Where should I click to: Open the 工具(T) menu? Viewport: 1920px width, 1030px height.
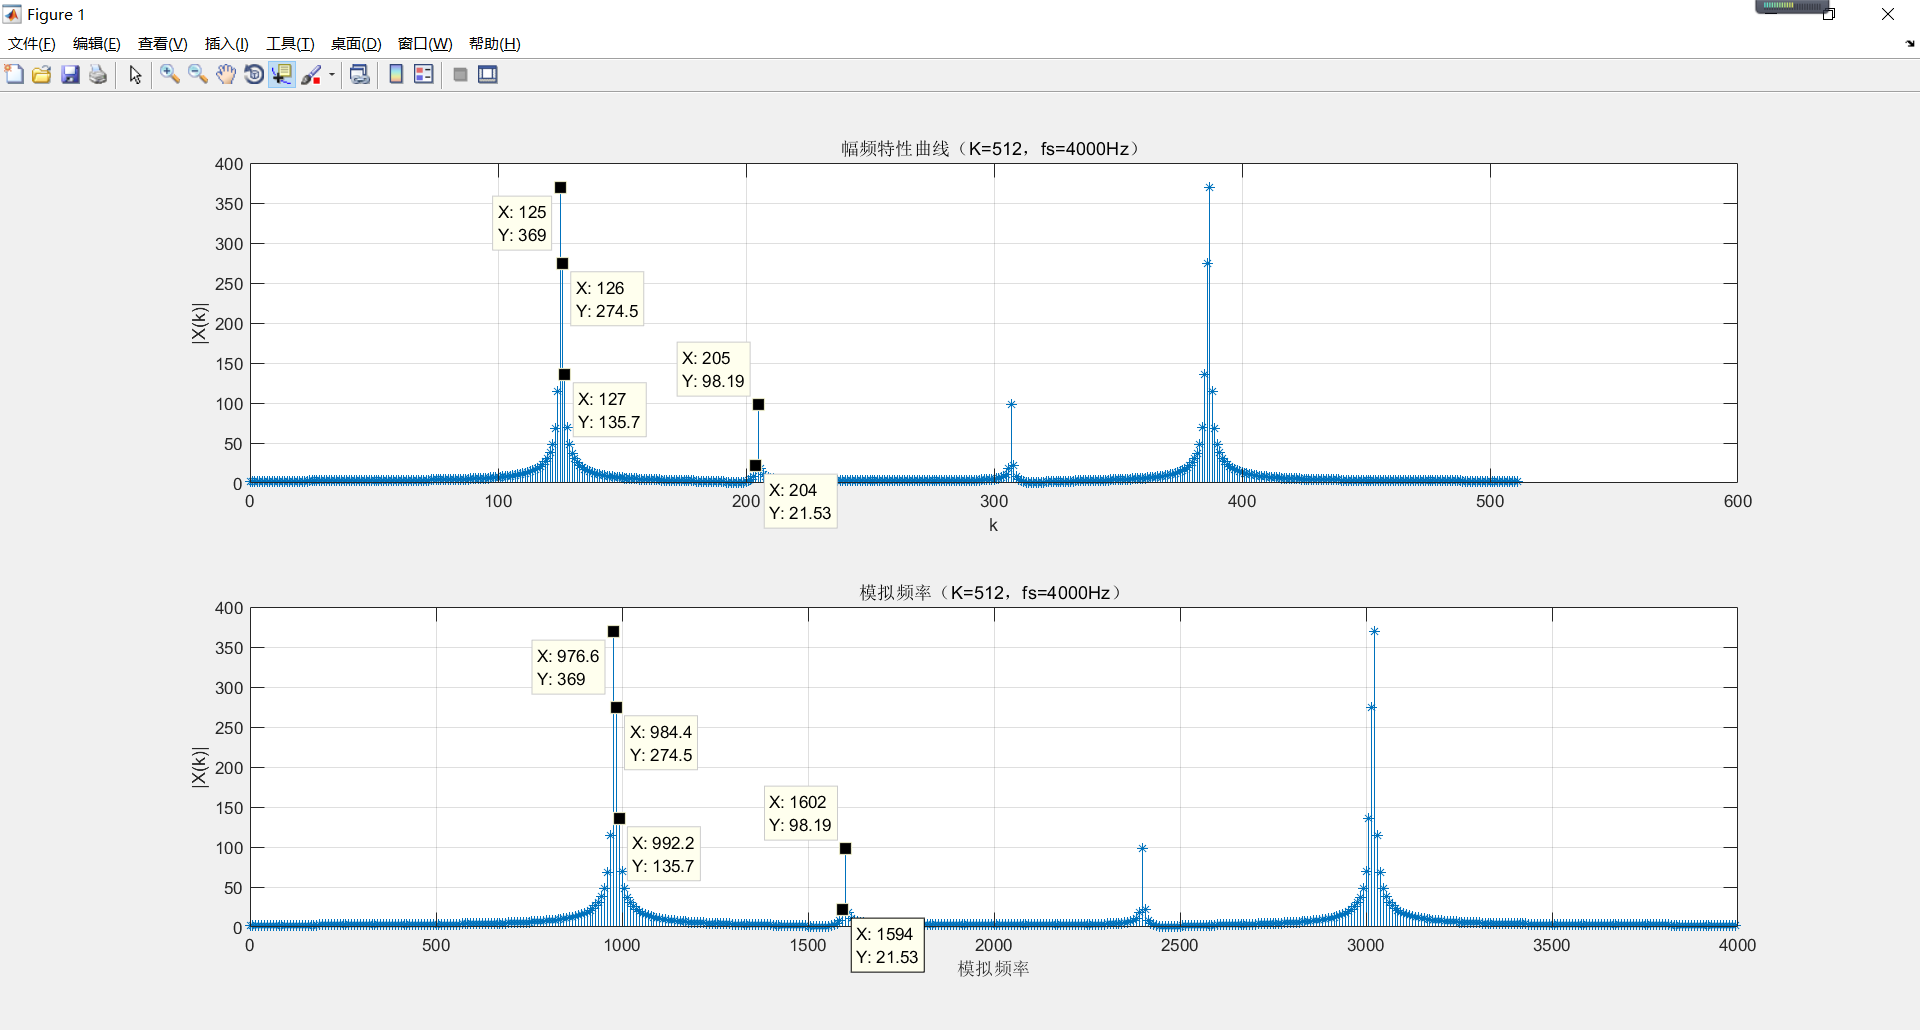pos(290,44)
